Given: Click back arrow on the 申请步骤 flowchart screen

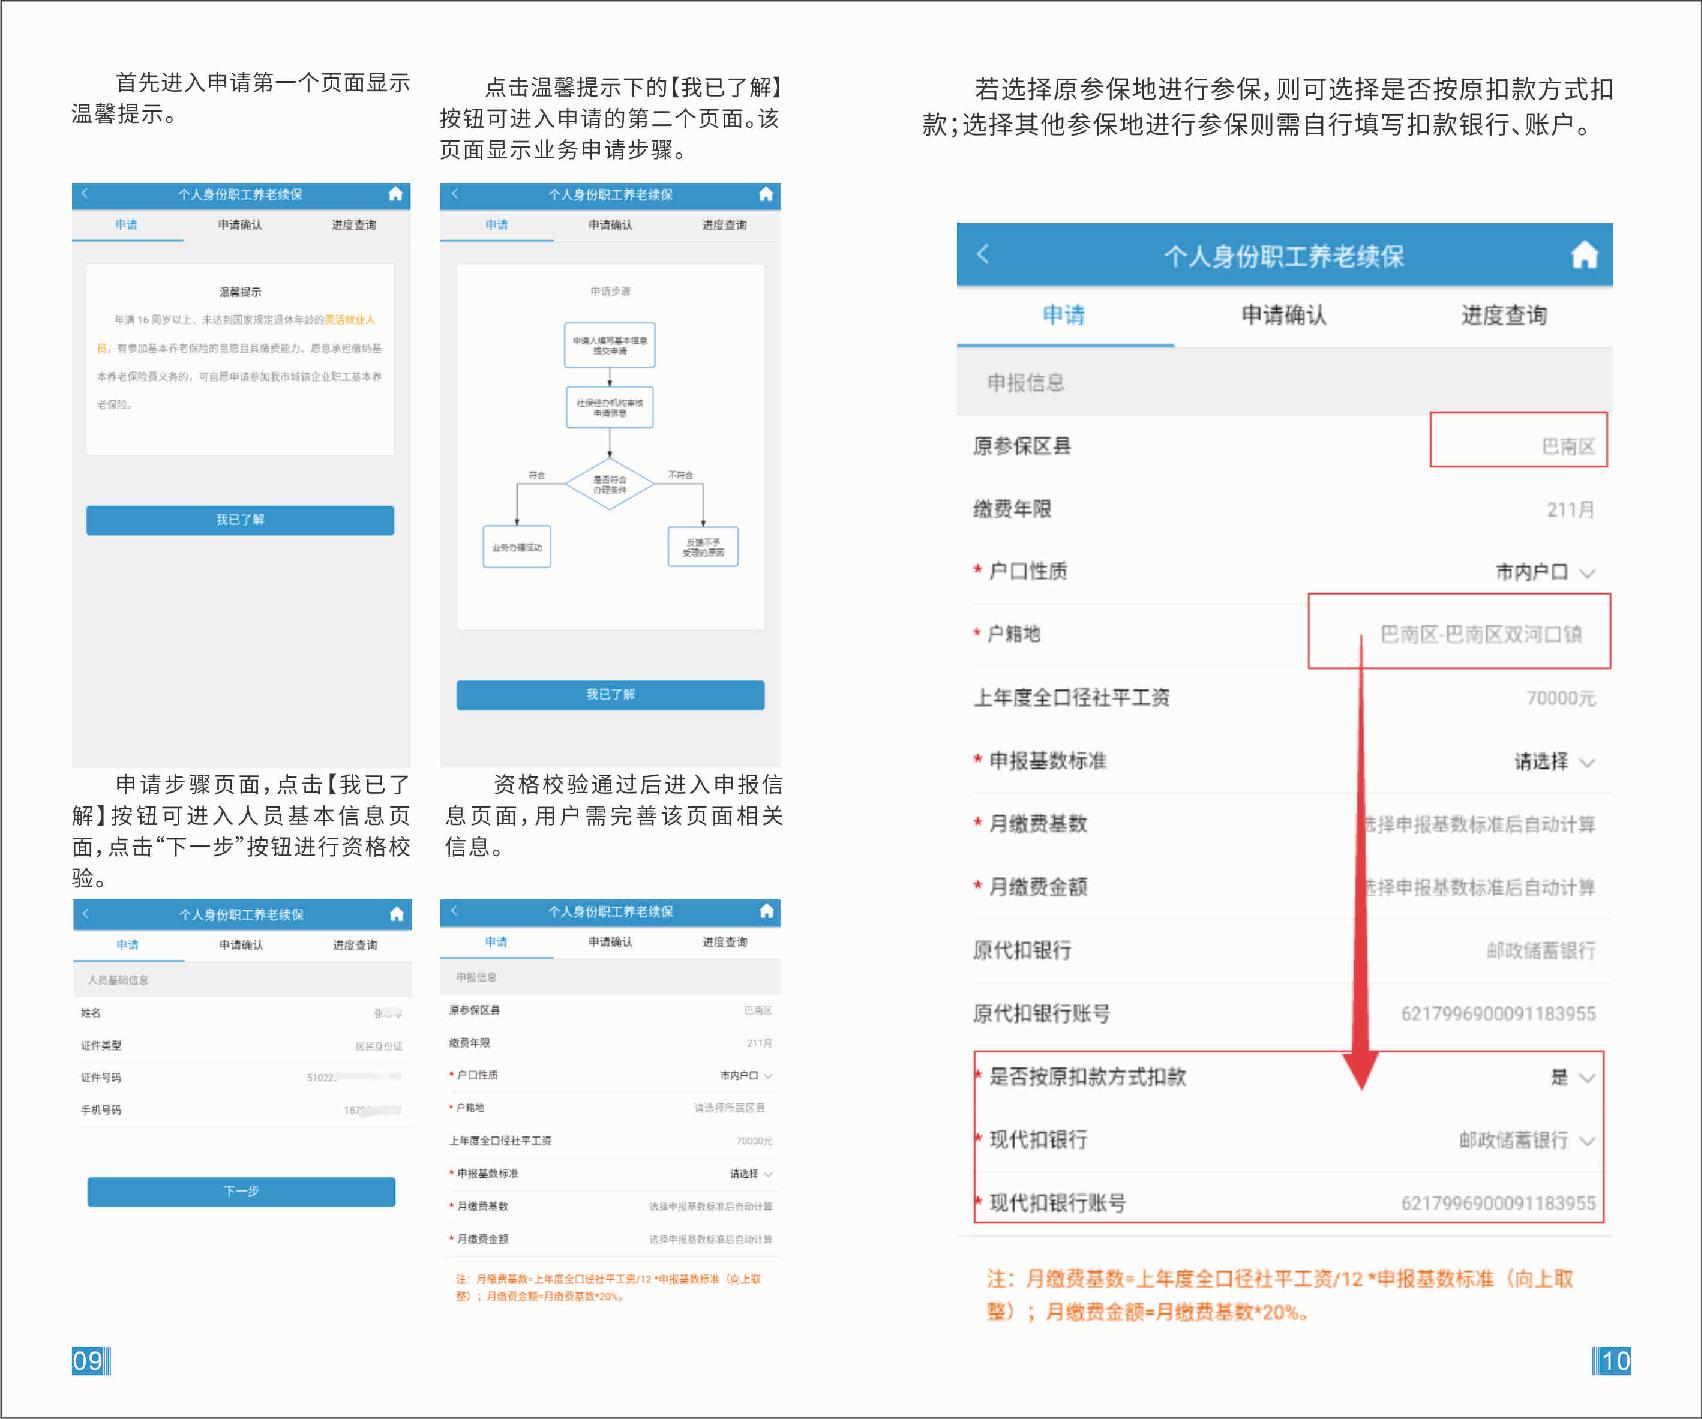Looking at the screenshot, I should [455, 194].
